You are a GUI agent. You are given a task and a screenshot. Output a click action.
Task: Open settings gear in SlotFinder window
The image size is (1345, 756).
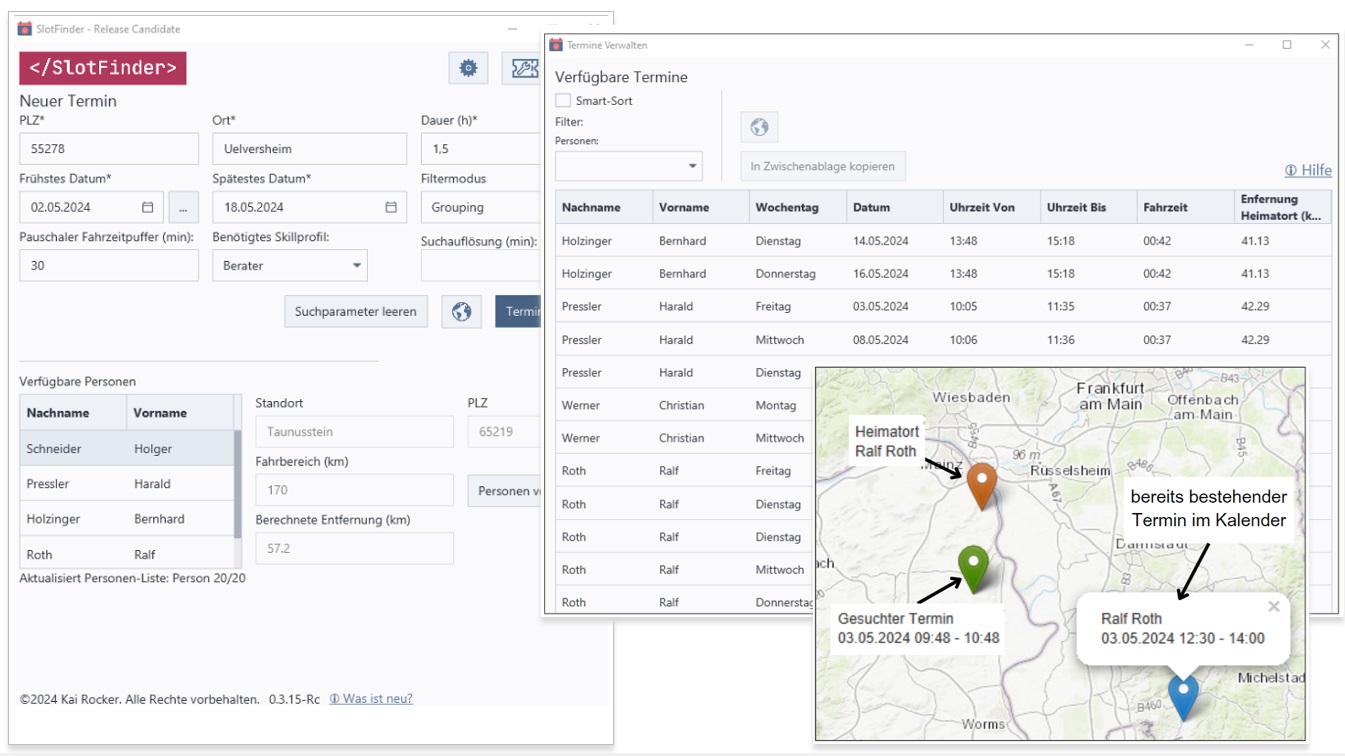[x=468, y=68]
